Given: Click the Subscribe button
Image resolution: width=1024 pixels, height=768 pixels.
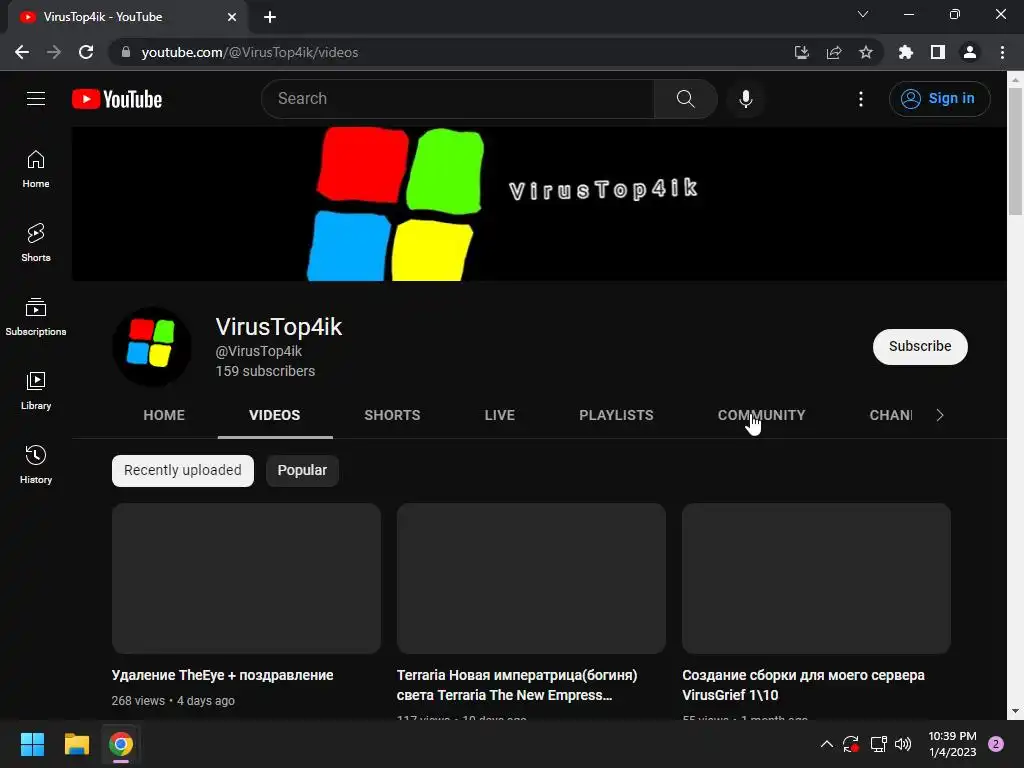Looking at the screenshot, I should pyautogui.click(x=920, y=347).
